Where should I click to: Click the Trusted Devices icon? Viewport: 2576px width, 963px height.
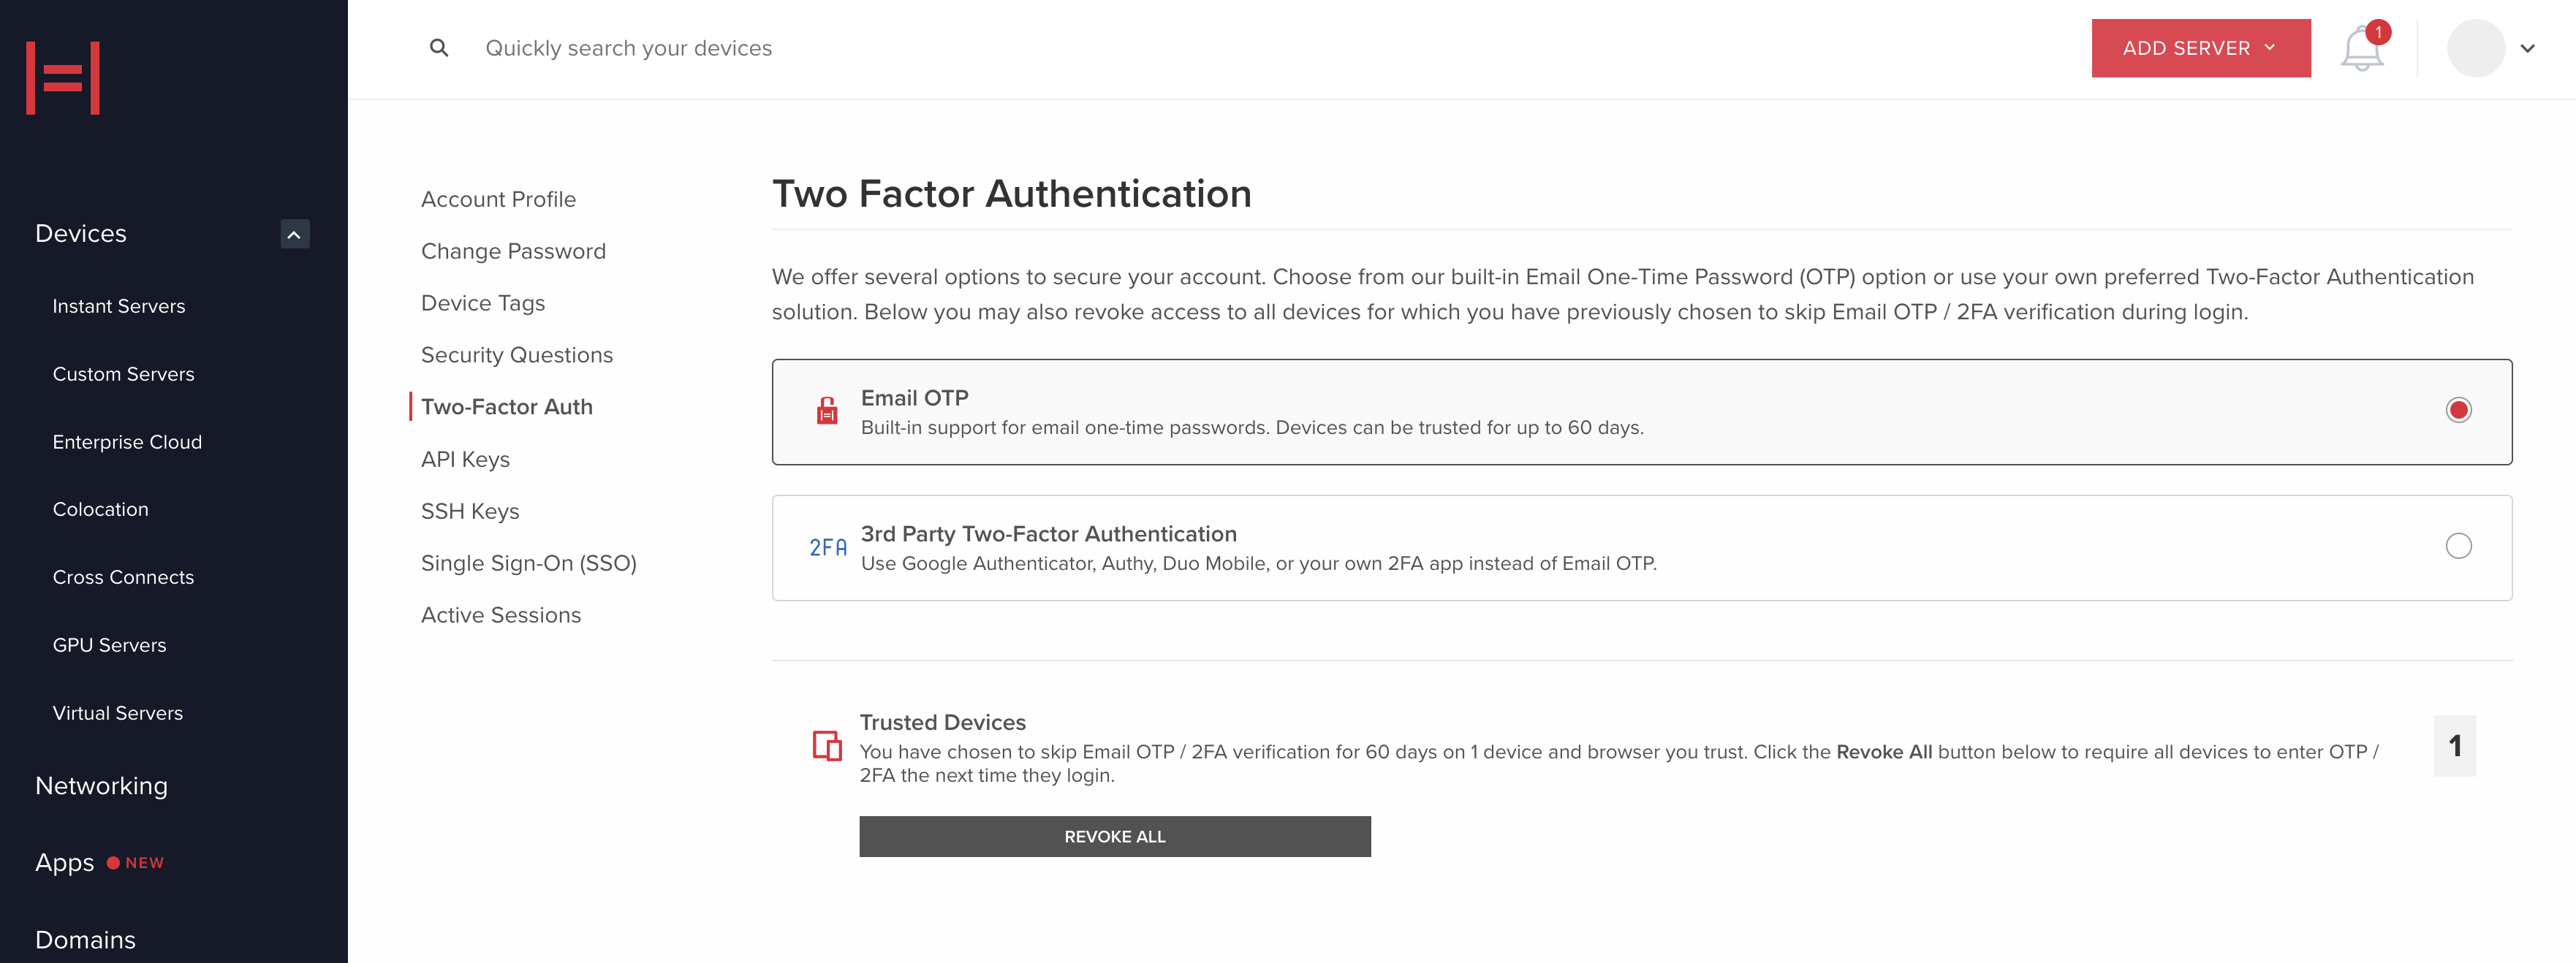827,745
